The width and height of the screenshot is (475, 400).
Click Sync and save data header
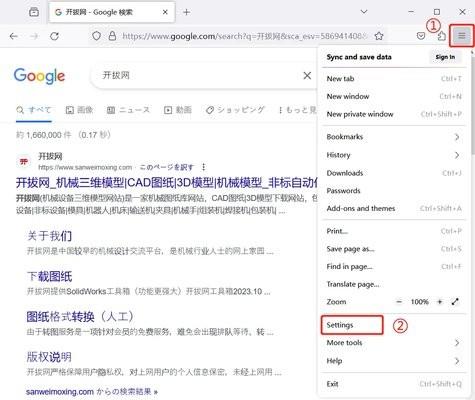[x=359, y=57]
